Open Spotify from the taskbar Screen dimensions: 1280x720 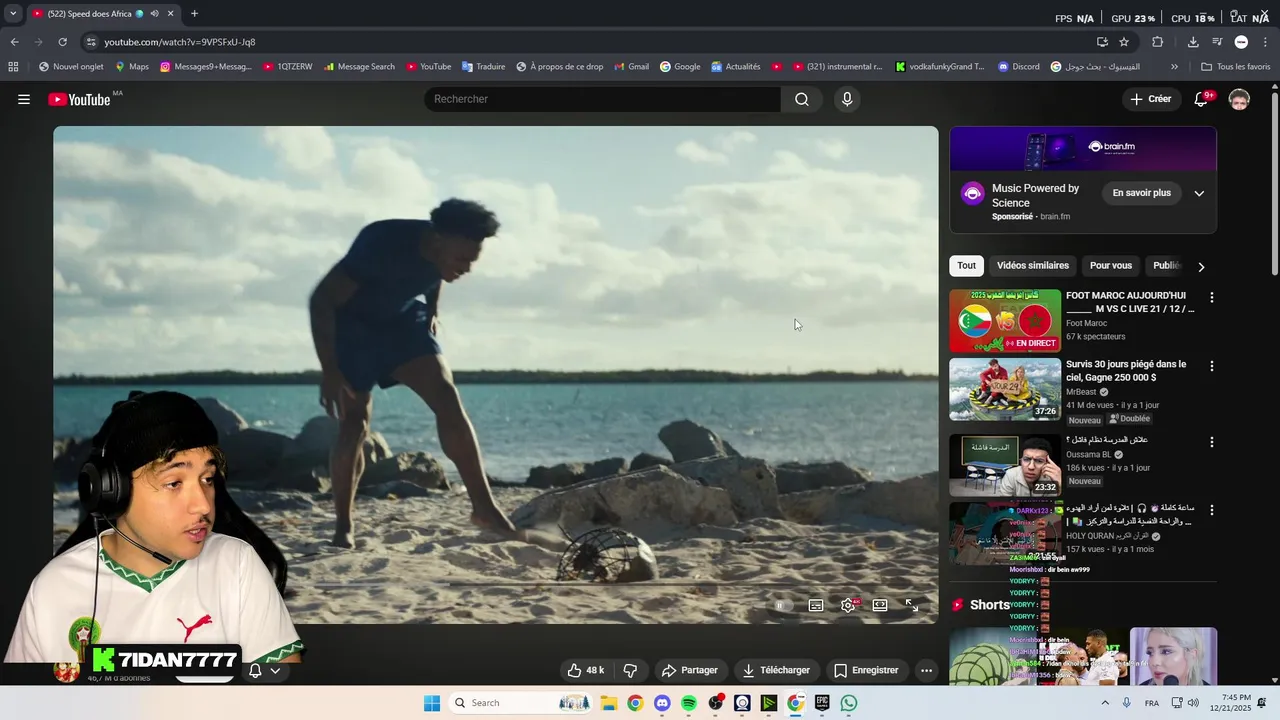(x=688, y=703)
